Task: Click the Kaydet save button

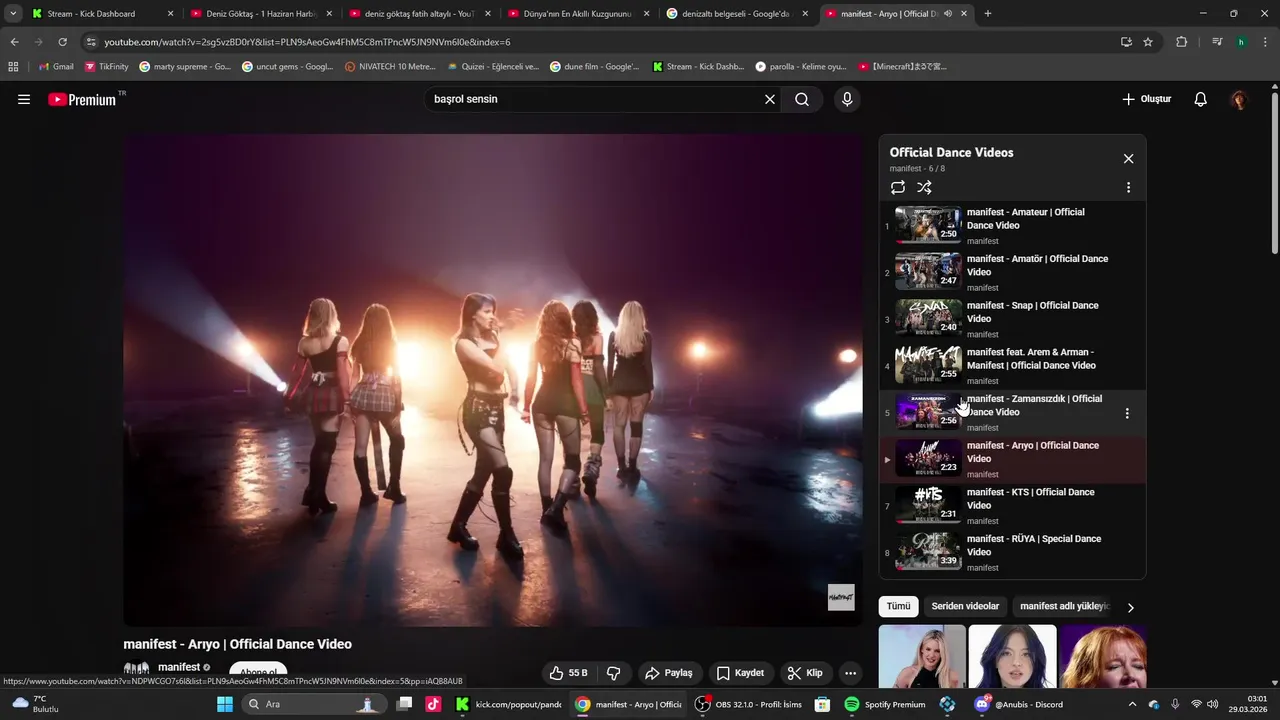Action: pos(740,673)
